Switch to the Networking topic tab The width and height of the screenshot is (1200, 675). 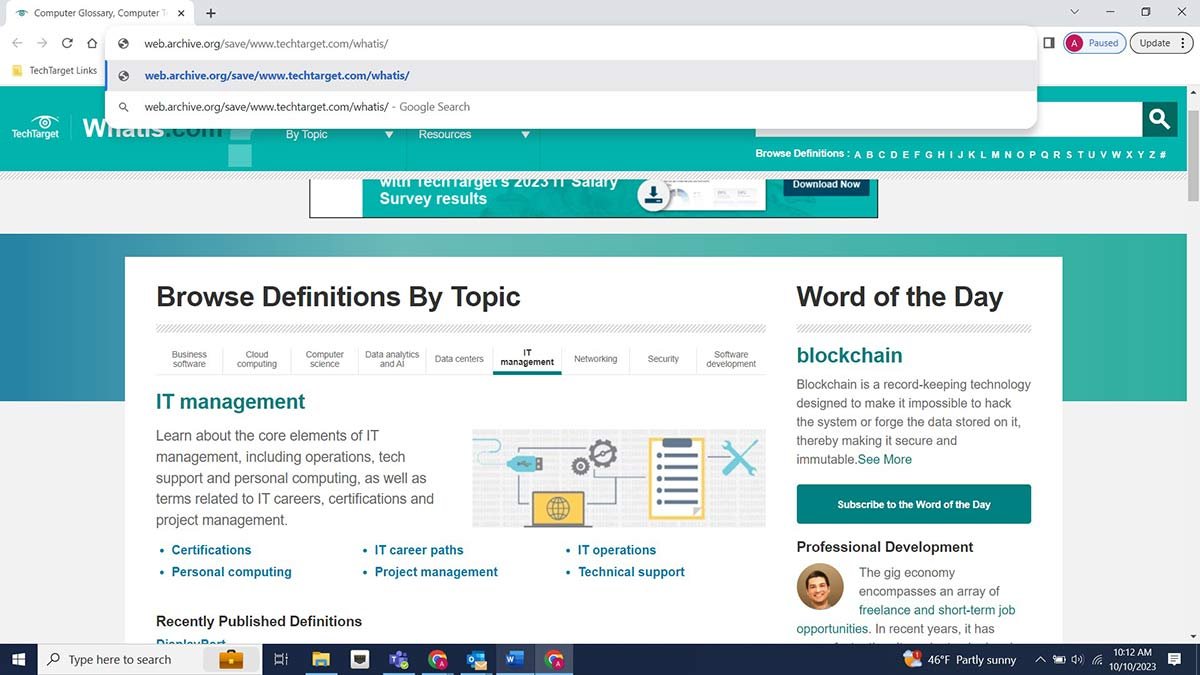click(x=595, y=359)
